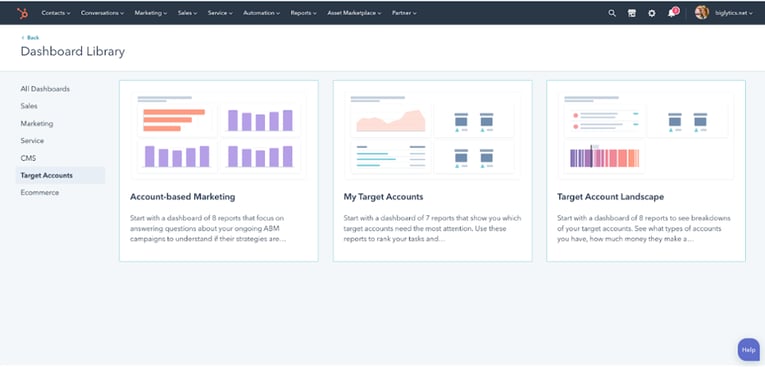Click the My Target Accounts title
Image resolution: width=765 pixels, height=367 pixels.
(x=383, y=197)
